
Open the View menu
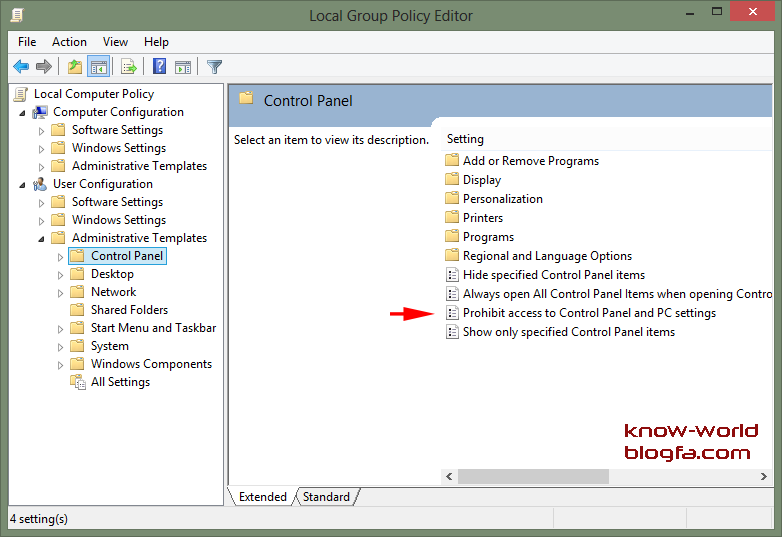pyautogui.click(x=115, y=42)
